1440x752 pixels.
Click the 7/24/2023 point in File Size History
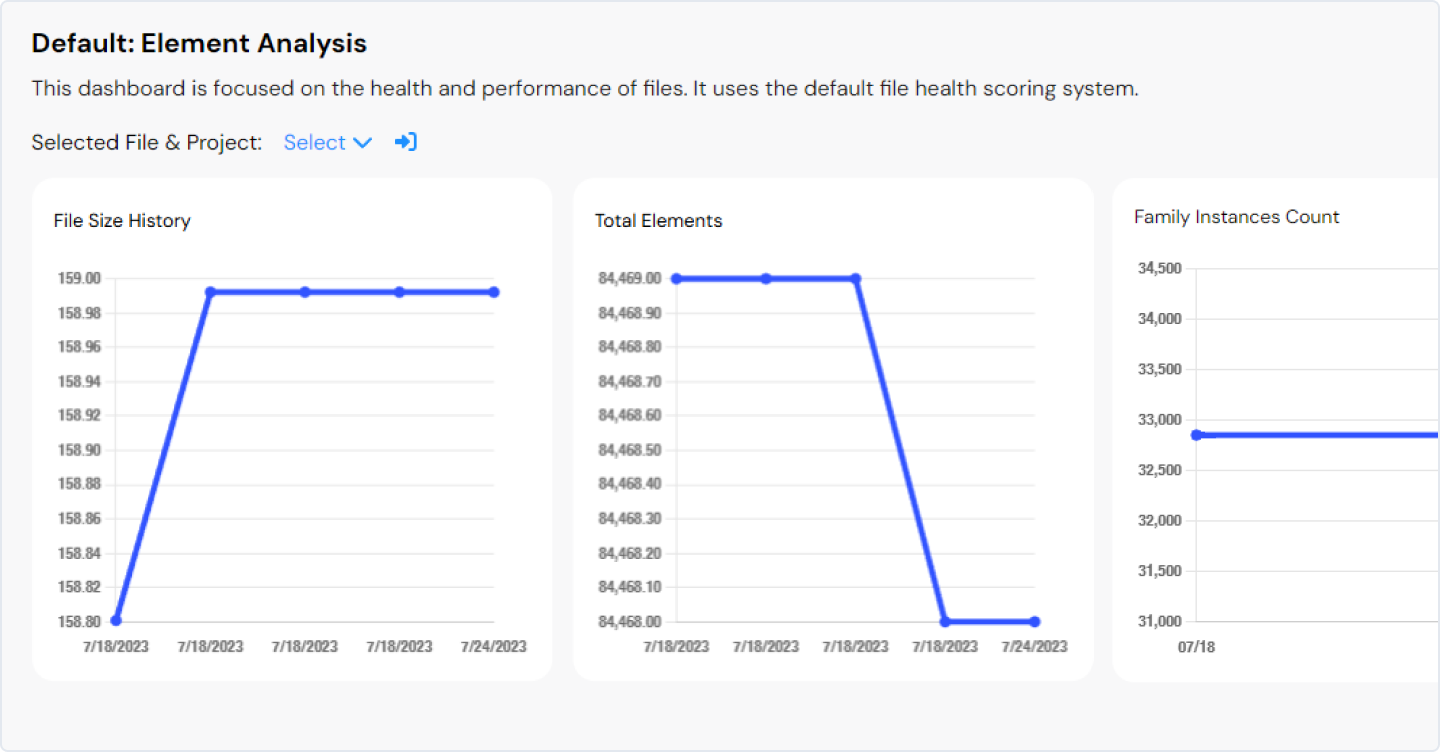pyautogui.click(x=494, y=292)
